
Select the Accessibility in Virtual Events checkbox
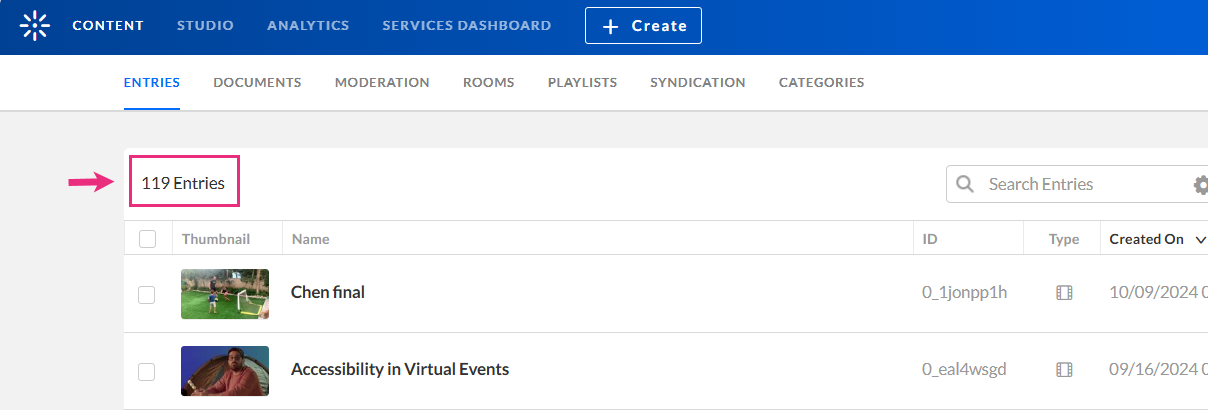(147, 371)
